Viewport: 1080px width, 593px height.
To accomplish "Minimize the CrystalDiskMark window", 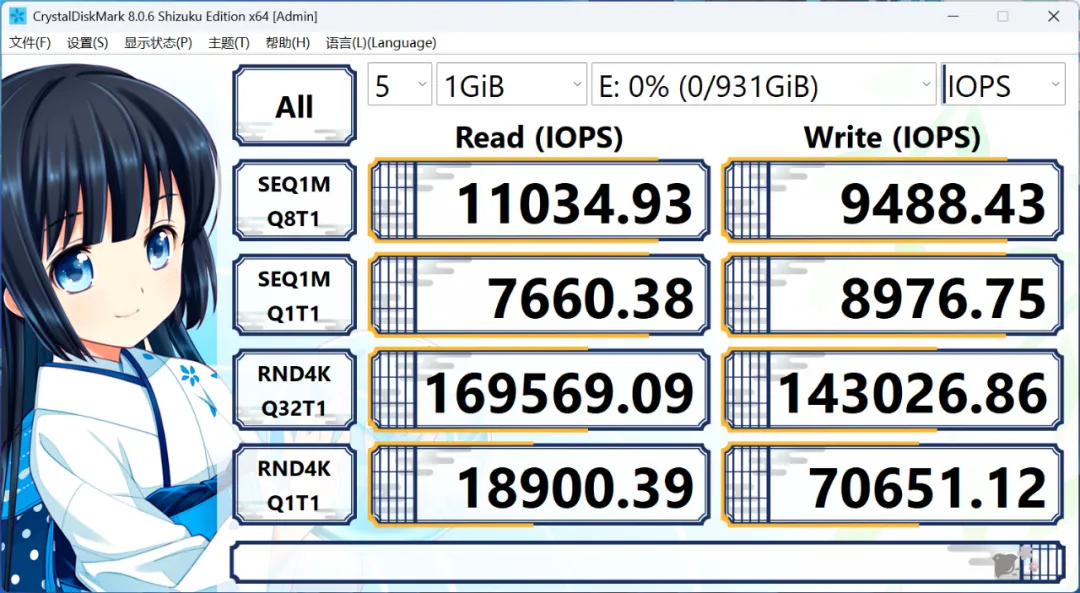I will (x=953, y=16).
